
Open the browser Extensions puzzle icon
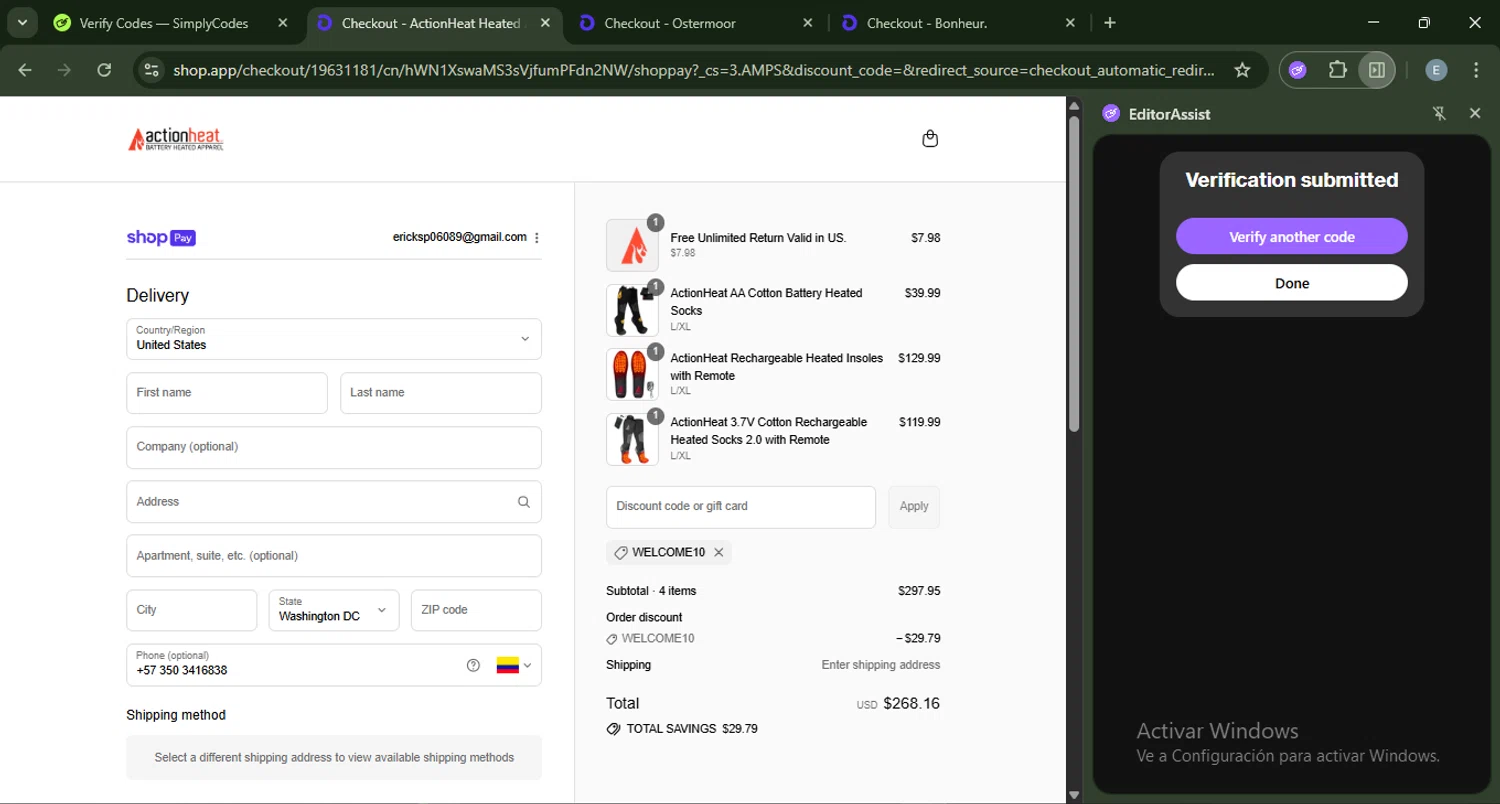tap(1337, 70)
